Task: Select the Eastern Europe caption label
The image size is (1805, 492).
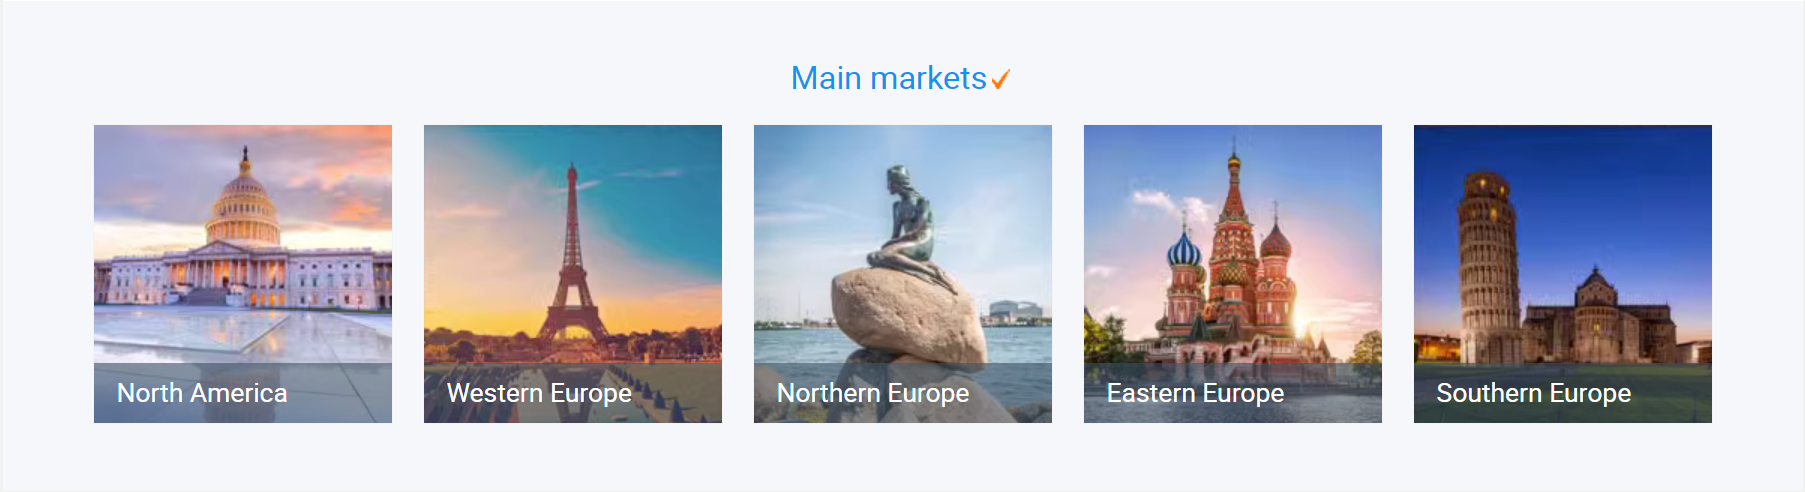Action: pos(1195,393)
